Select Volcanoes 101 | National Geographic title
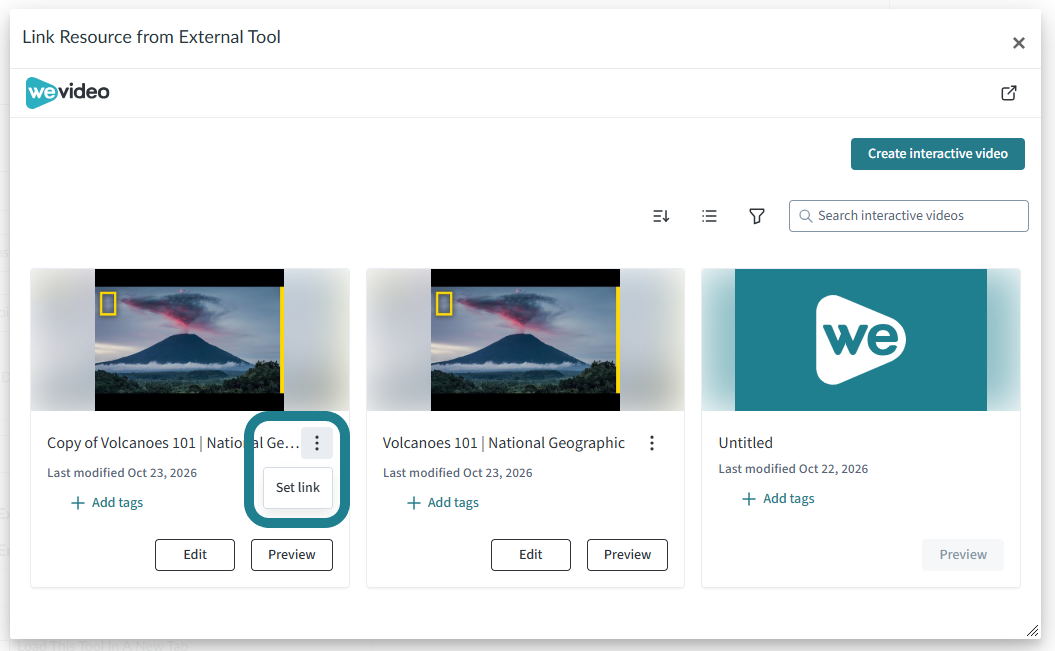 click(x=504, y=443)
